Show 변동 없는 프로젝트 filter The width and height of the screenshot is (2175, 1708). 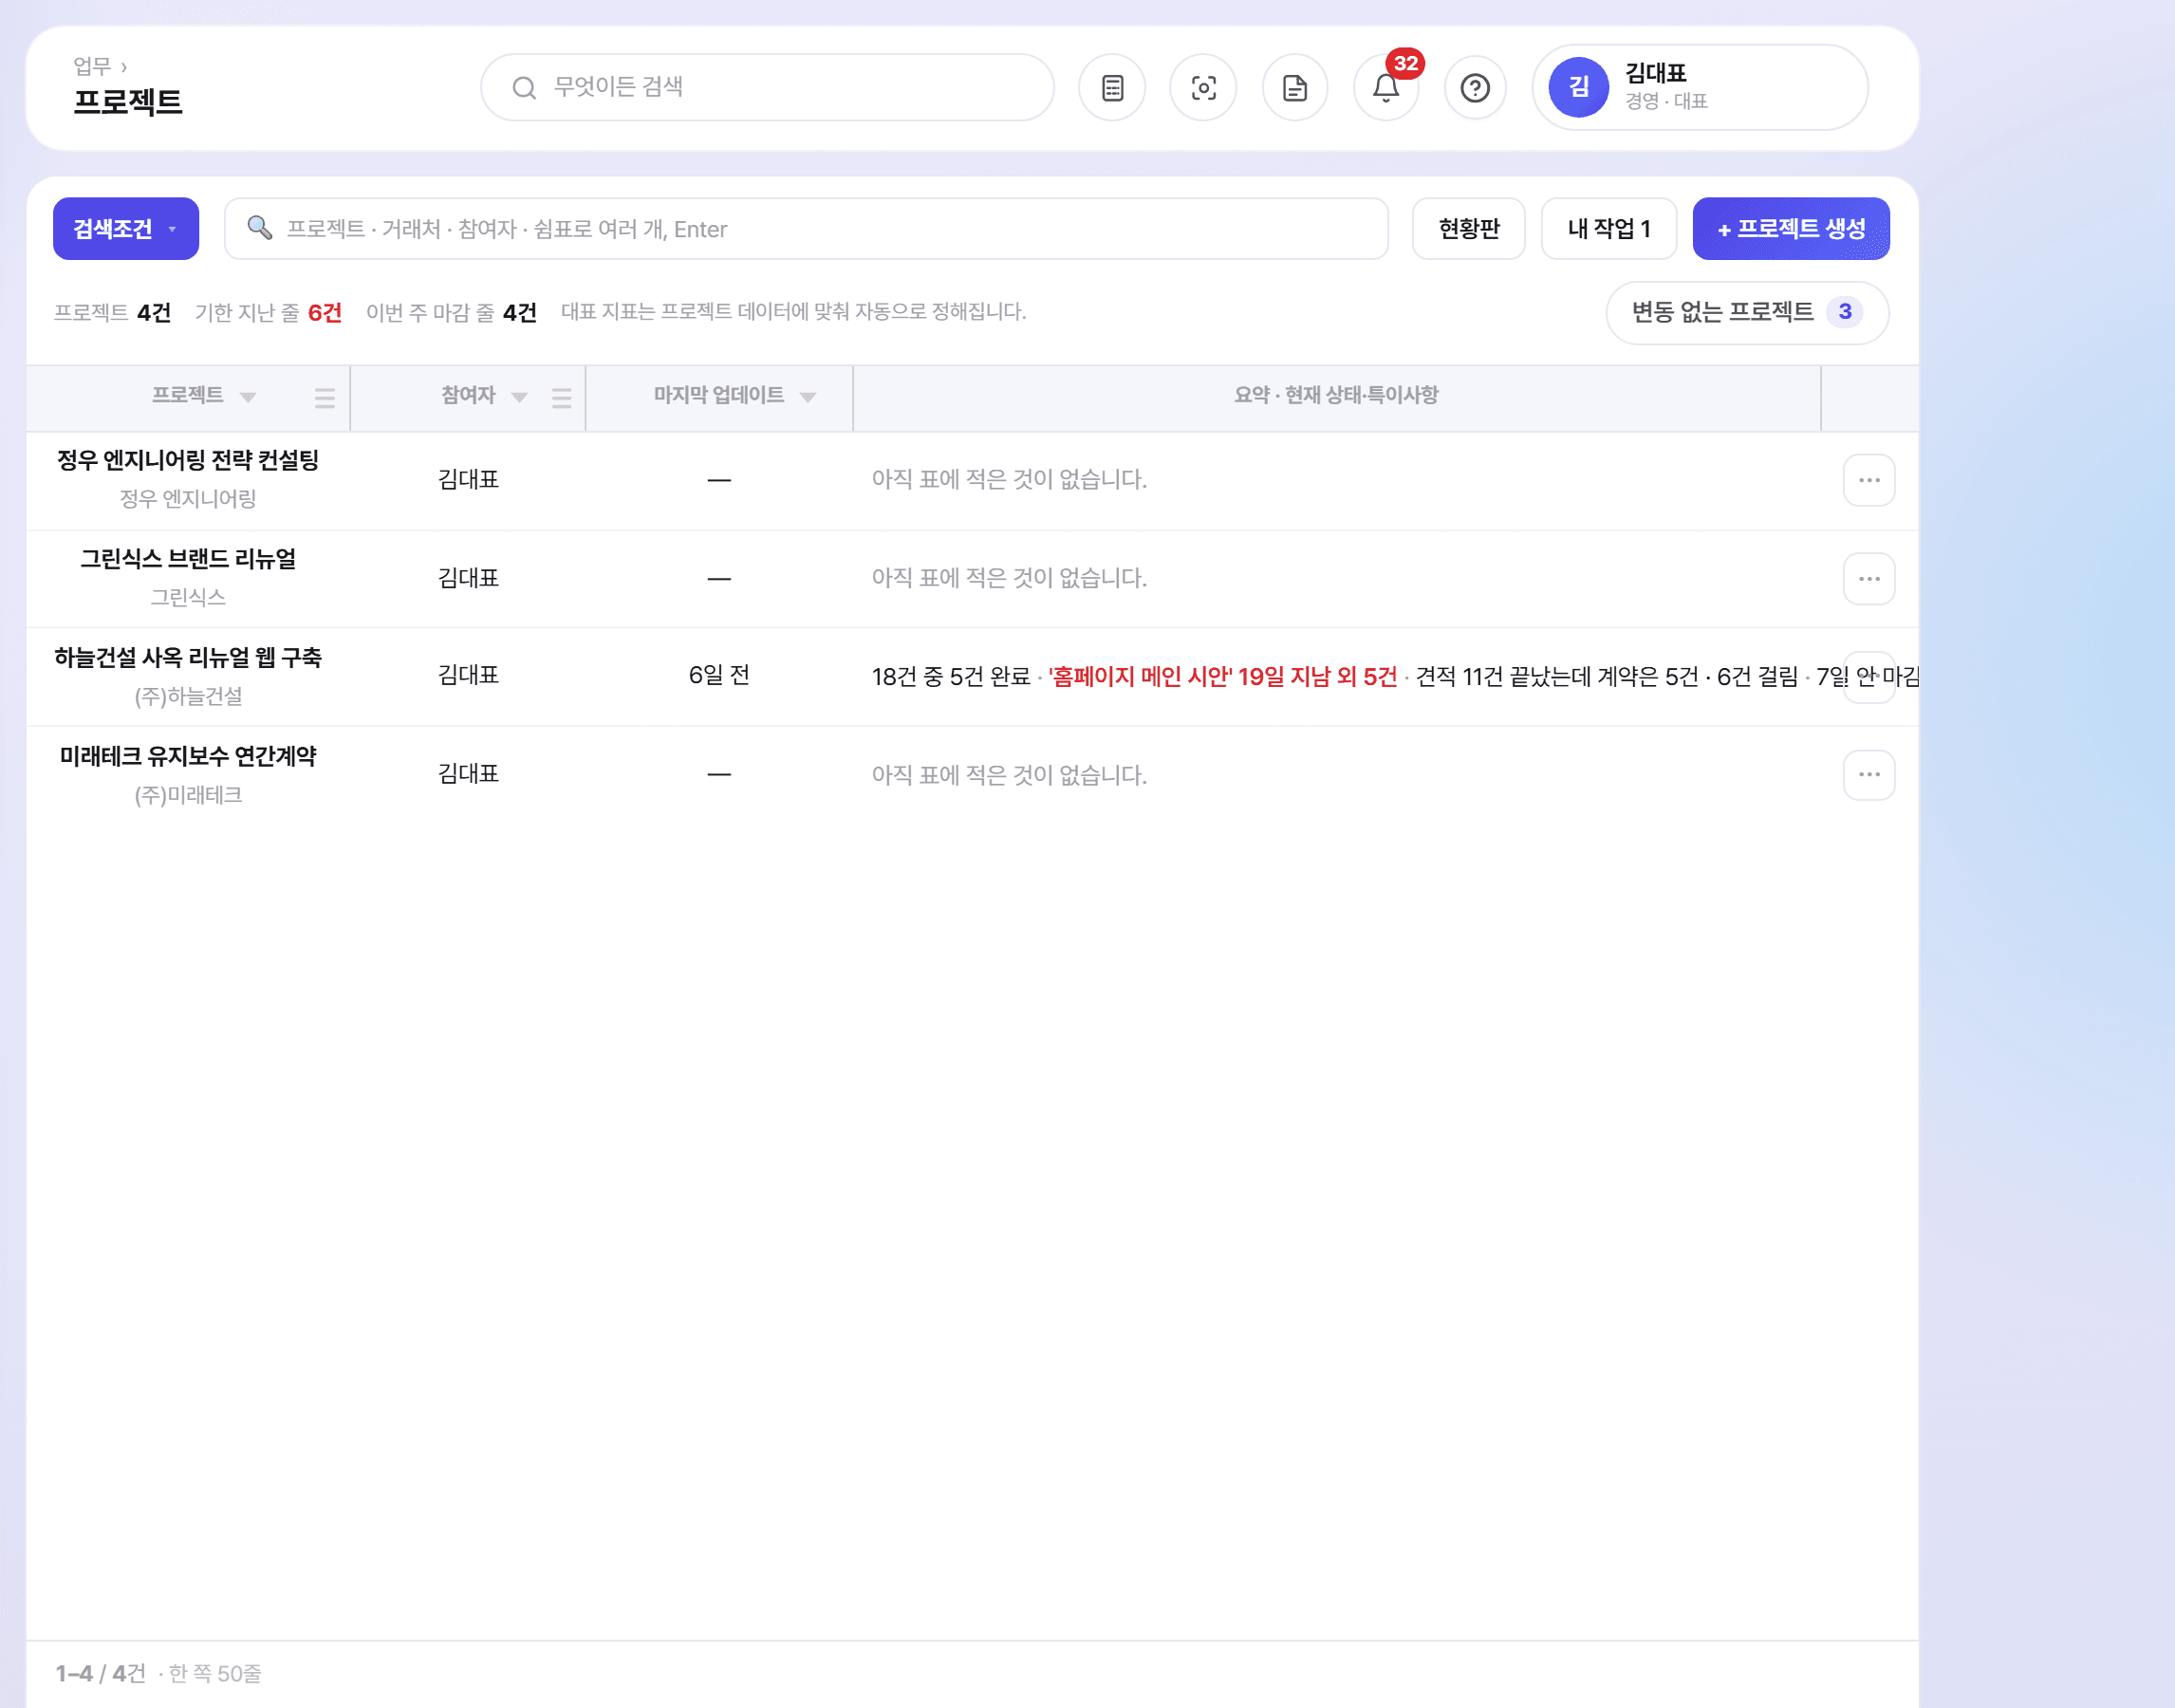click(1747, 312)
